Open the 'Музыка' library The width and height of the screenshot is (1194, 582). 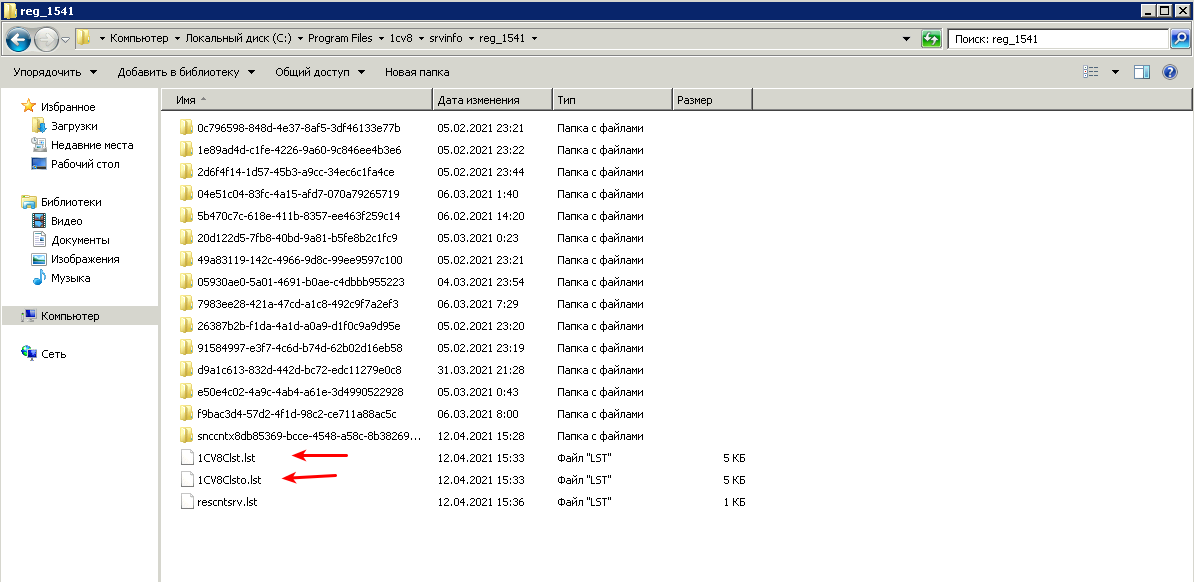click(x=70, y=278)
